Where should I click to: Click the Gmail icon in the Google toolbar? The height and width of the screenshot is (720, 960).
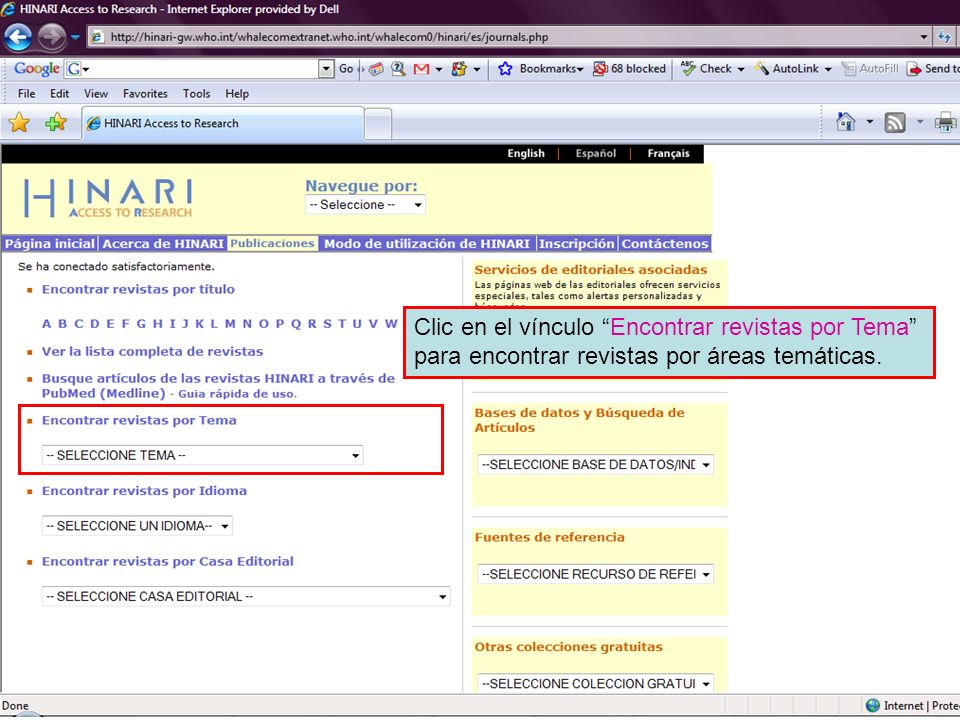[x=421, y=69]
